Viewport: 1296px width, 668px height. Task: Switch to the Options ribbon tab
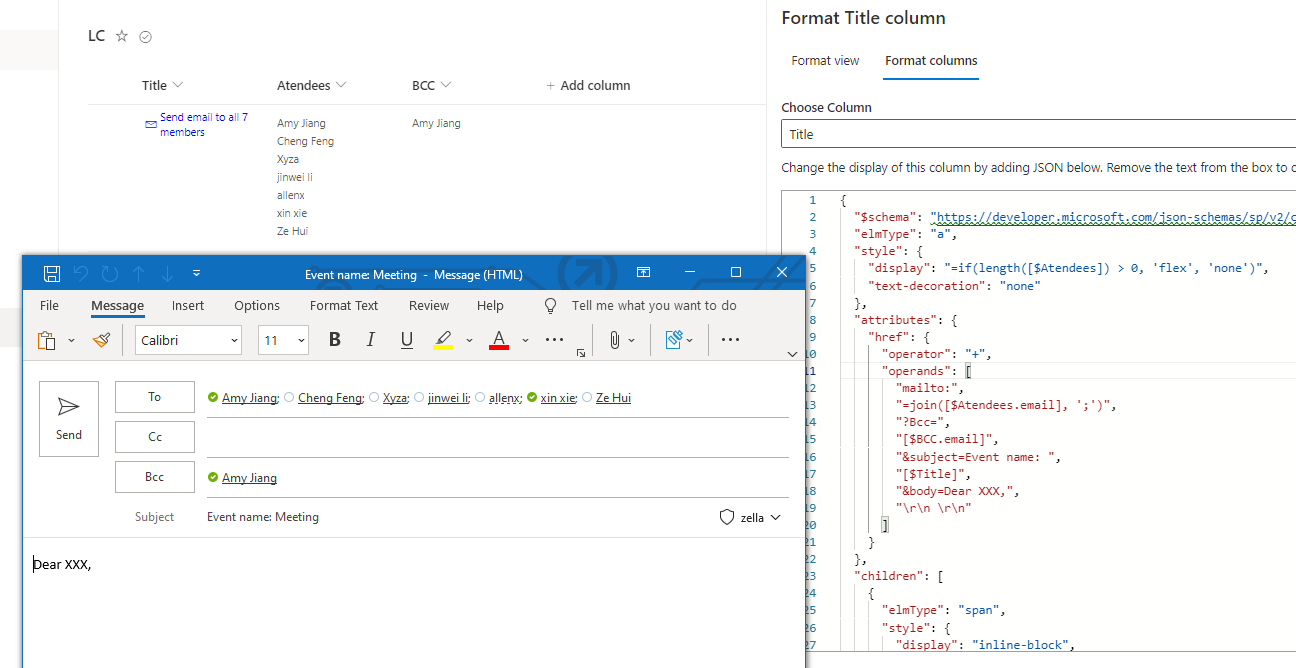pos(257,306)
